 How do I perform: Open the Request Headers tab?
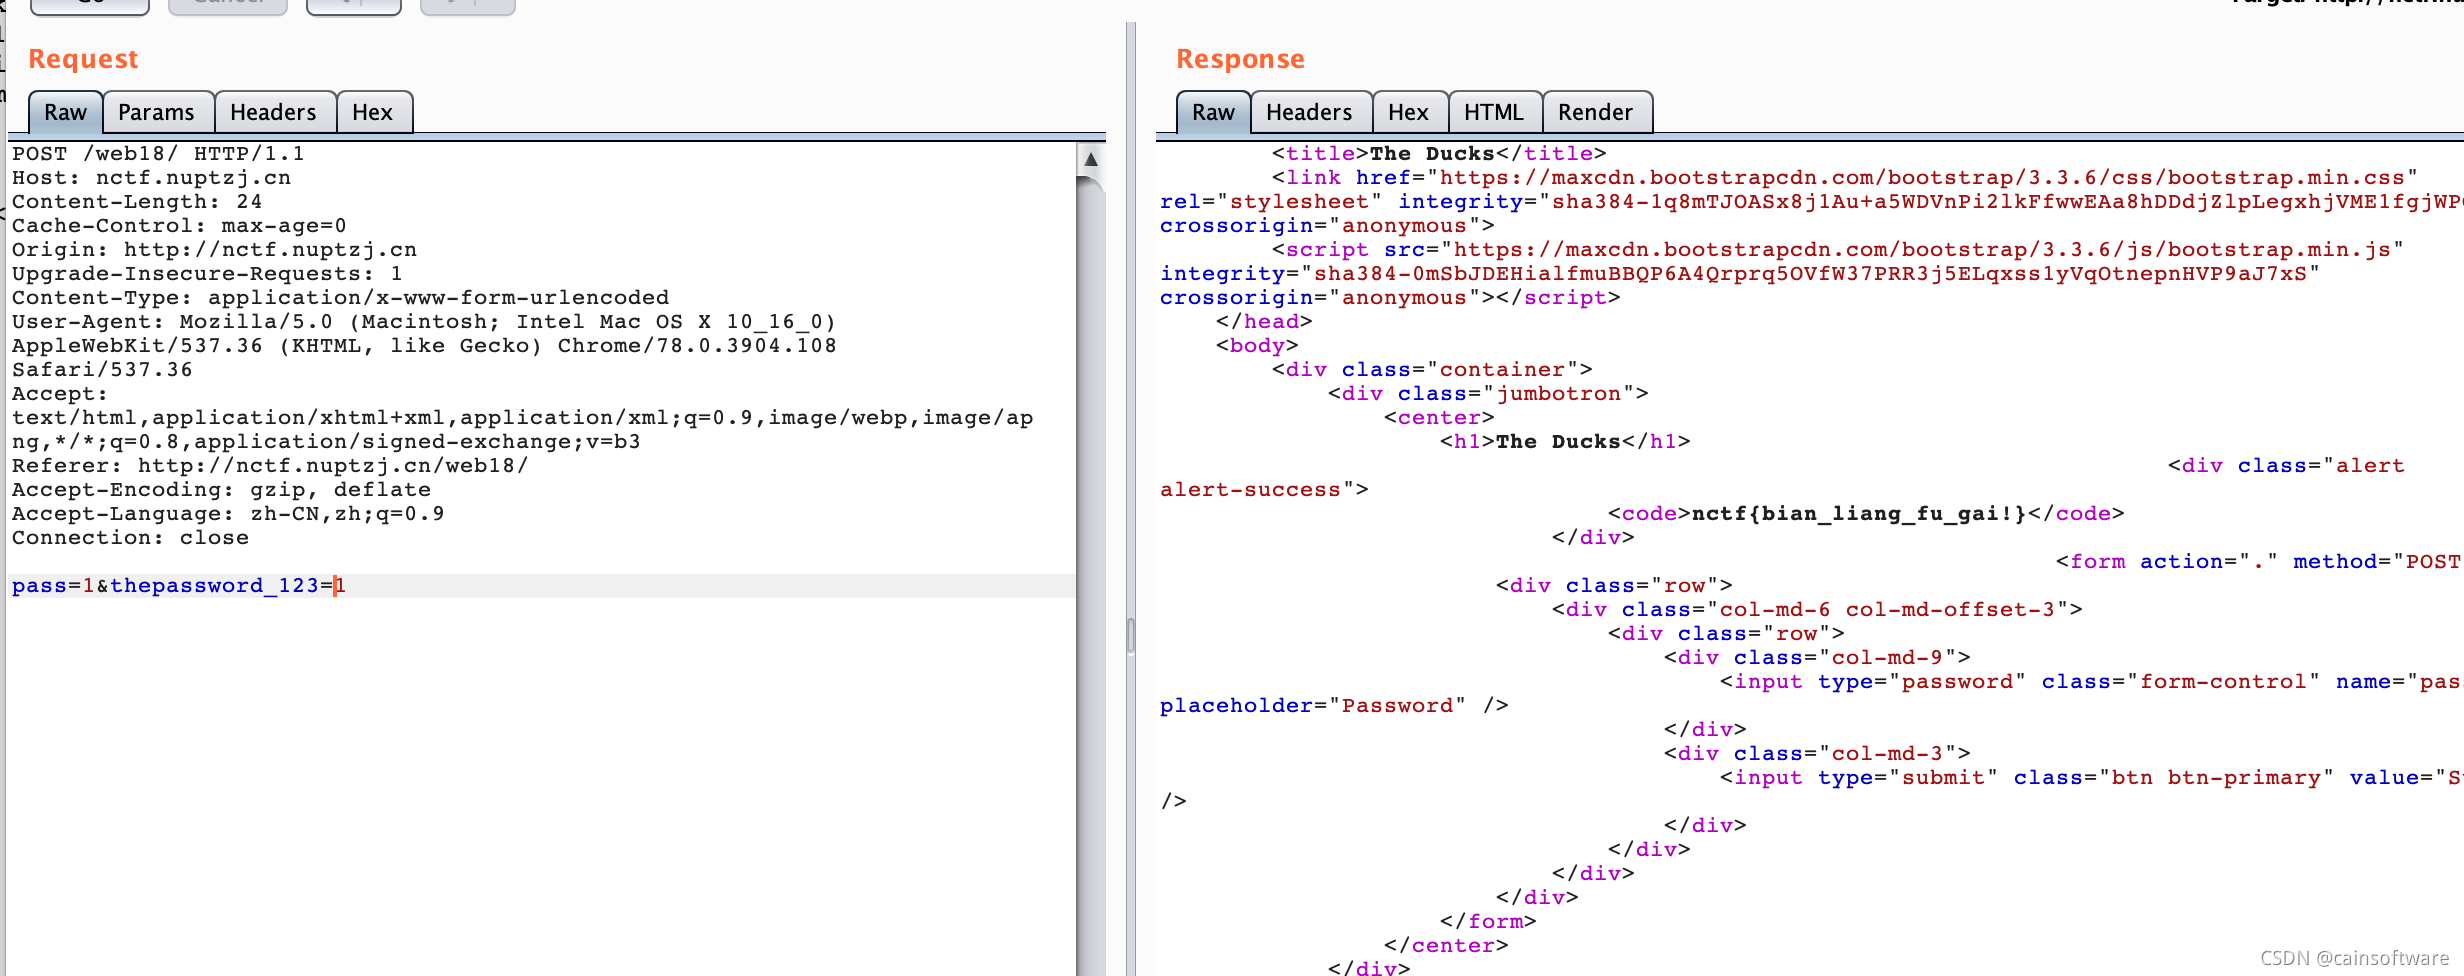point(274,112)
